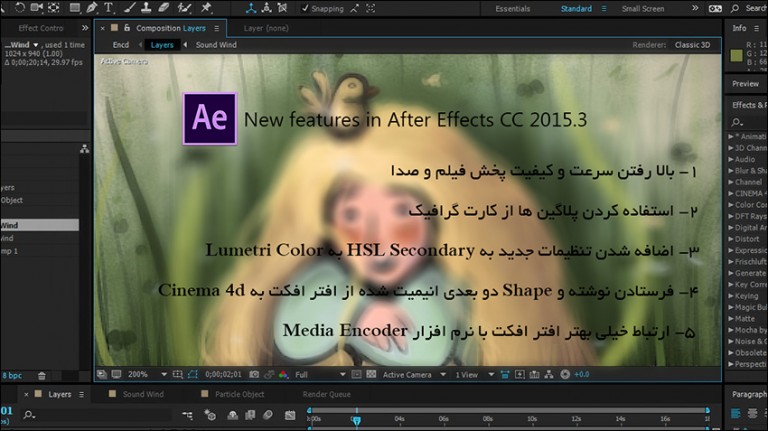Select the Clone Stamp tool
The height and width of the screenshot is (431, 768).
point(146,8)
